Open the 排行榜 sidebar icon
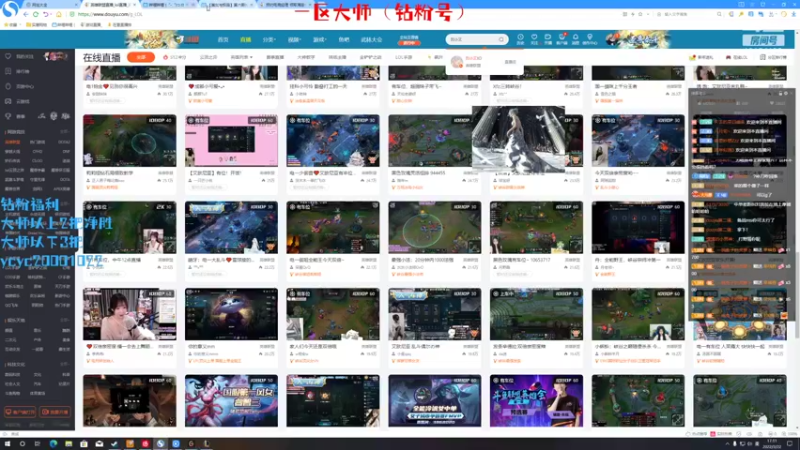Image resolution: width=800 pixels, height=450 pixels. (8, 71)
